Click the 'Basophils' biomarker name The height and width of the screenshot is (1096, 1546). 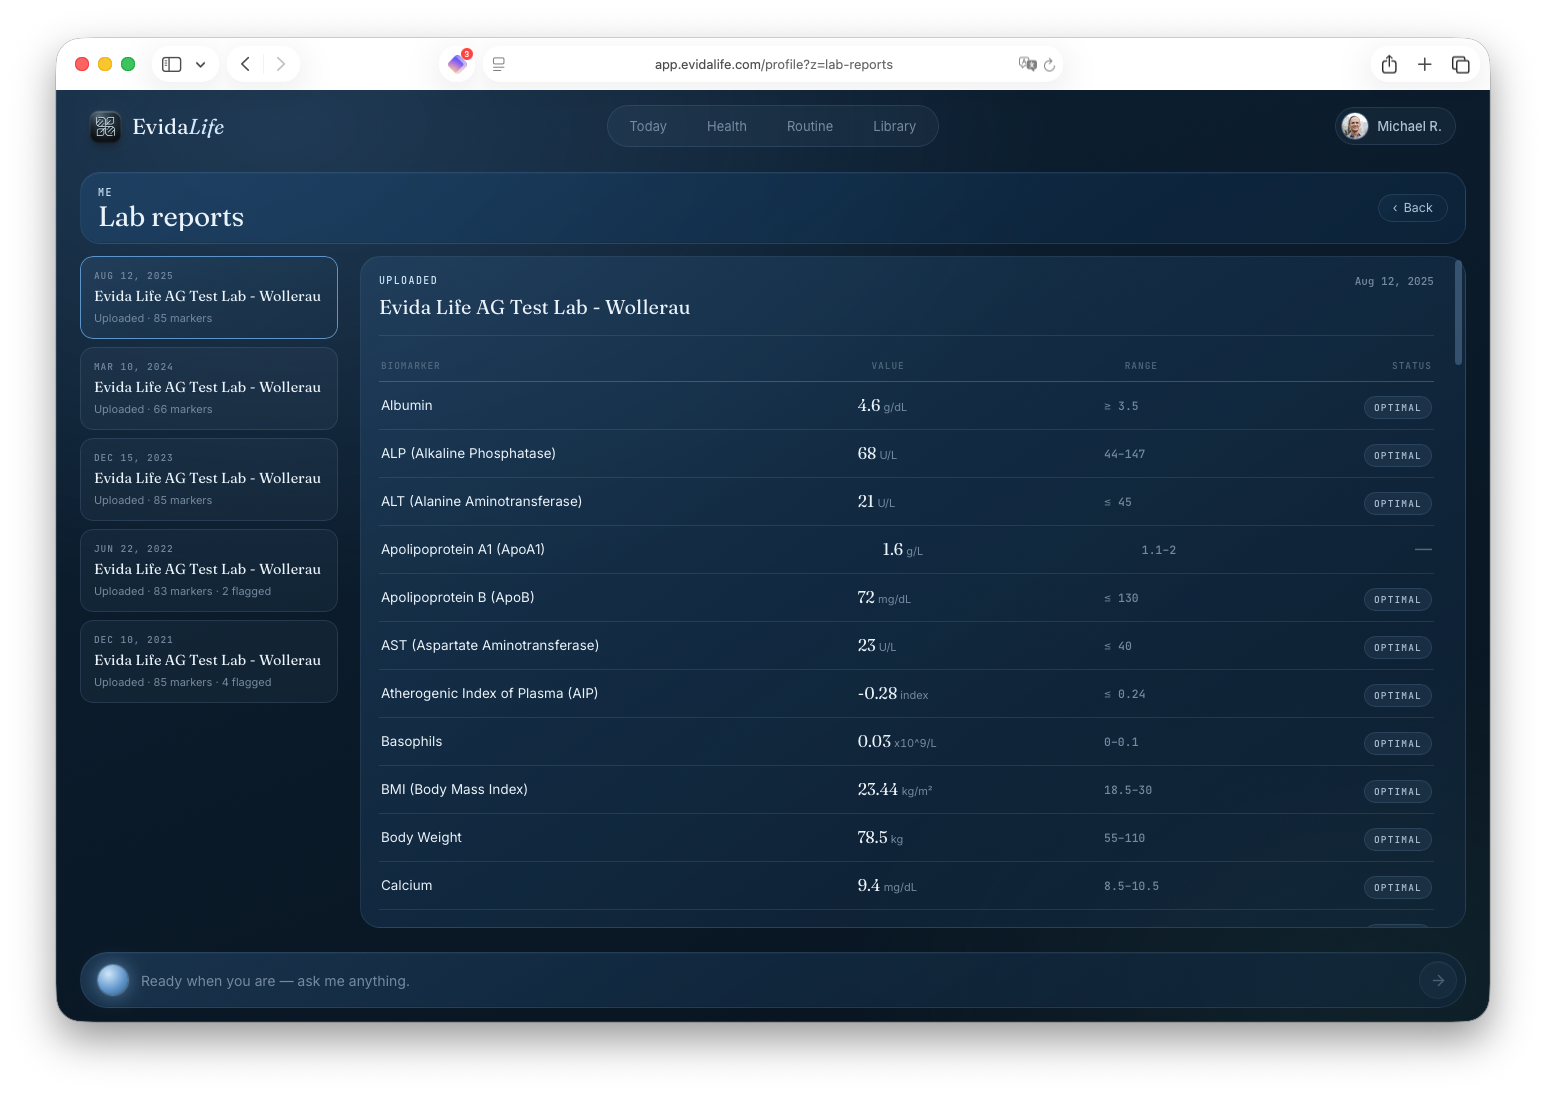[x=411, y=741]
